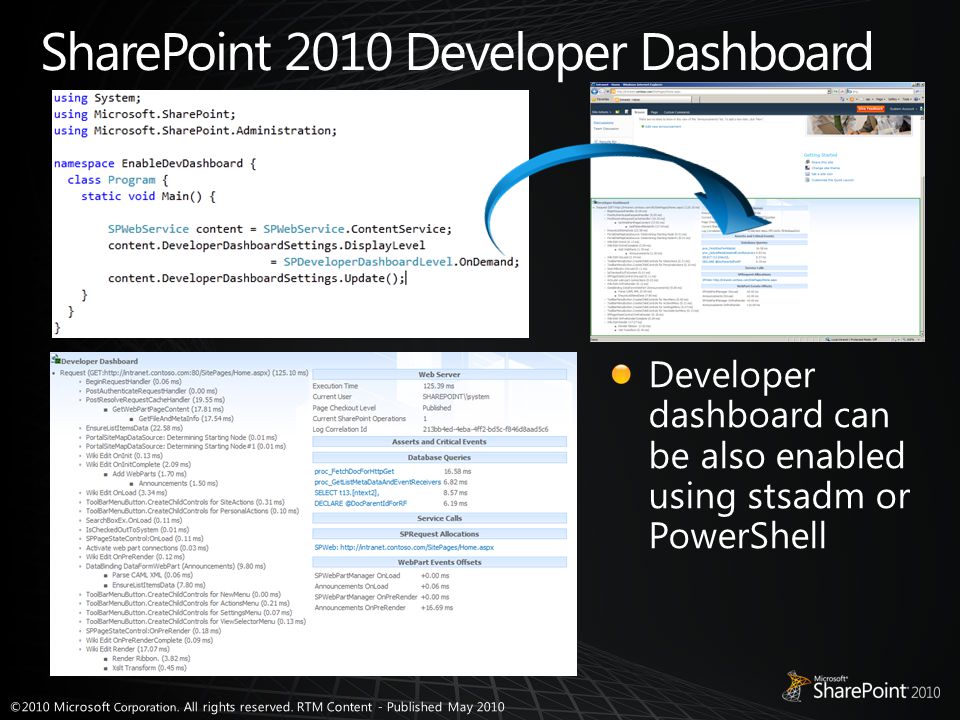Click the Xslt Transform (0.45 ms) row

click(x=149, y=668)
